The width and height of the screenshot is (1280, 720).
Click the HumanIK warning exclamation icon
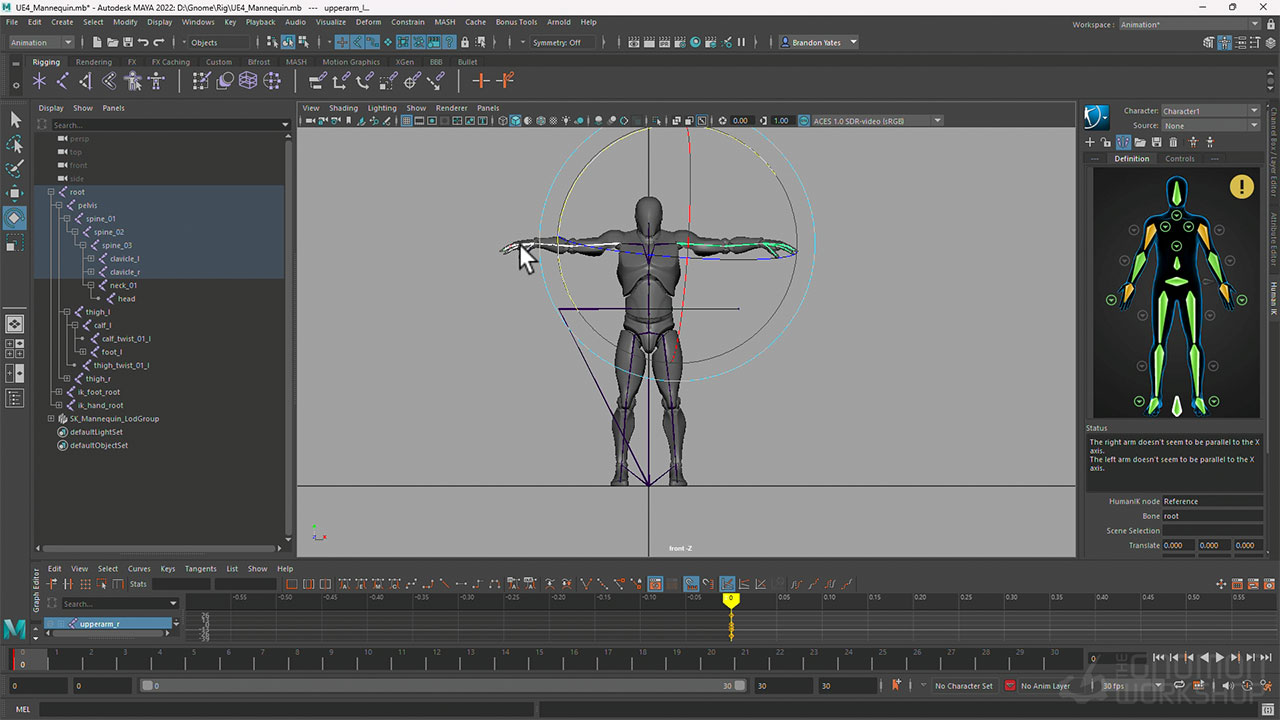(x=1241, y=186)
